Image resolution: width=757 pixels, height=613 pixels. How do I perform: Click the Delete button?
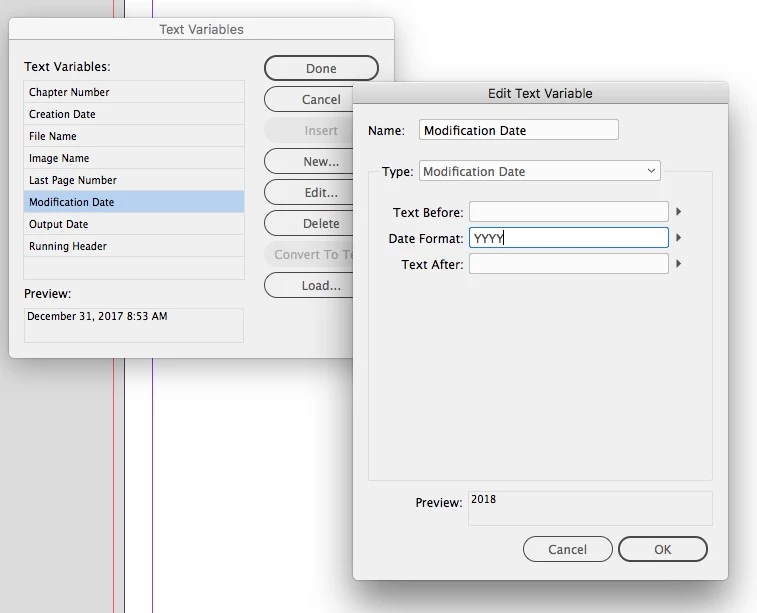coord(309,223)
